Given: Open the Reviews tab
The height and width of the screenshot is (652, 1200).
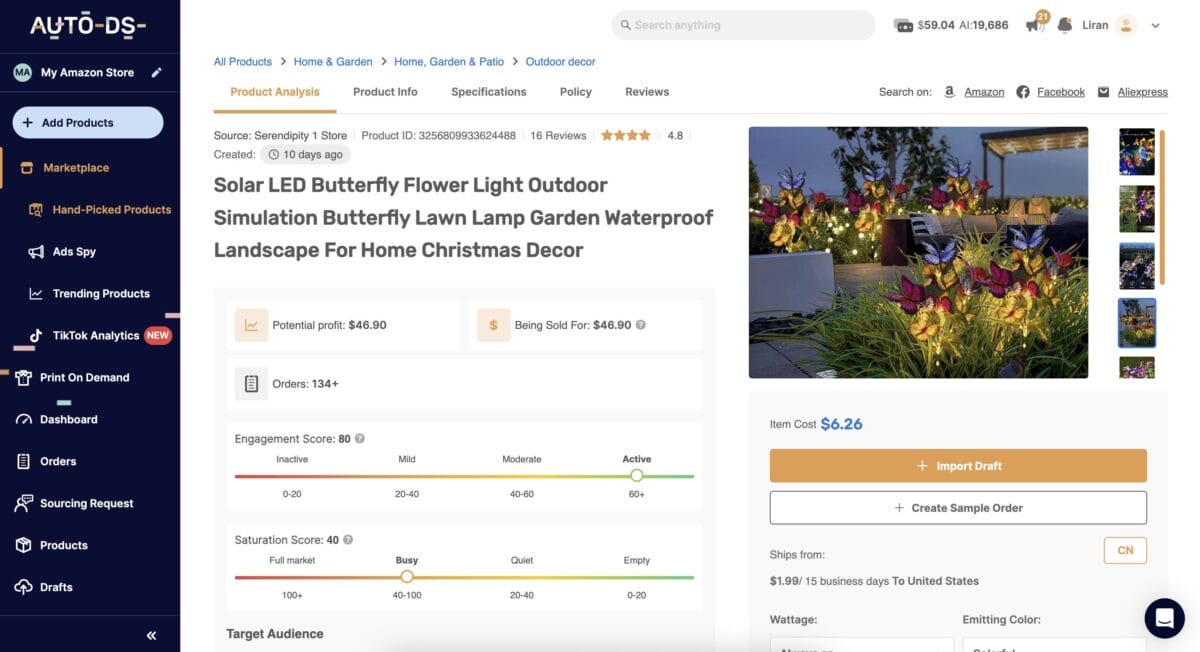Looking at the screenshot, I should [x=646, y=91].
